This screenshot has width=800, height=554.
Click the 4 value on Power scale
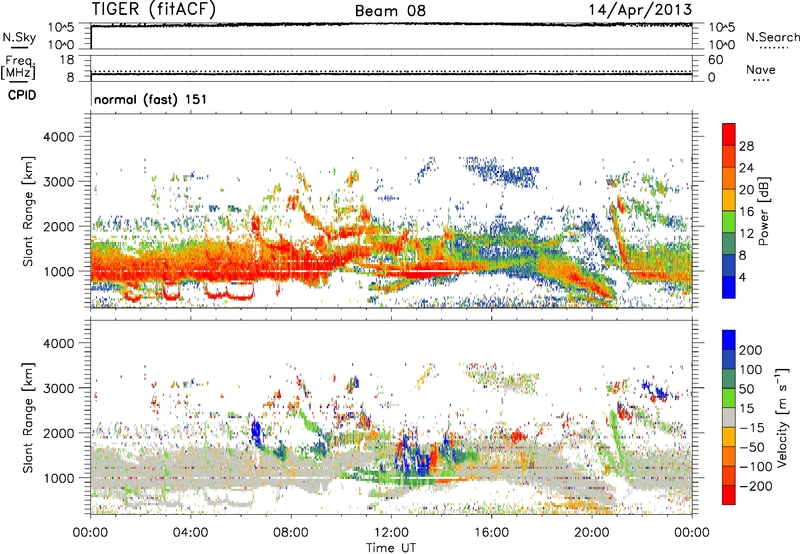[743, 278]
